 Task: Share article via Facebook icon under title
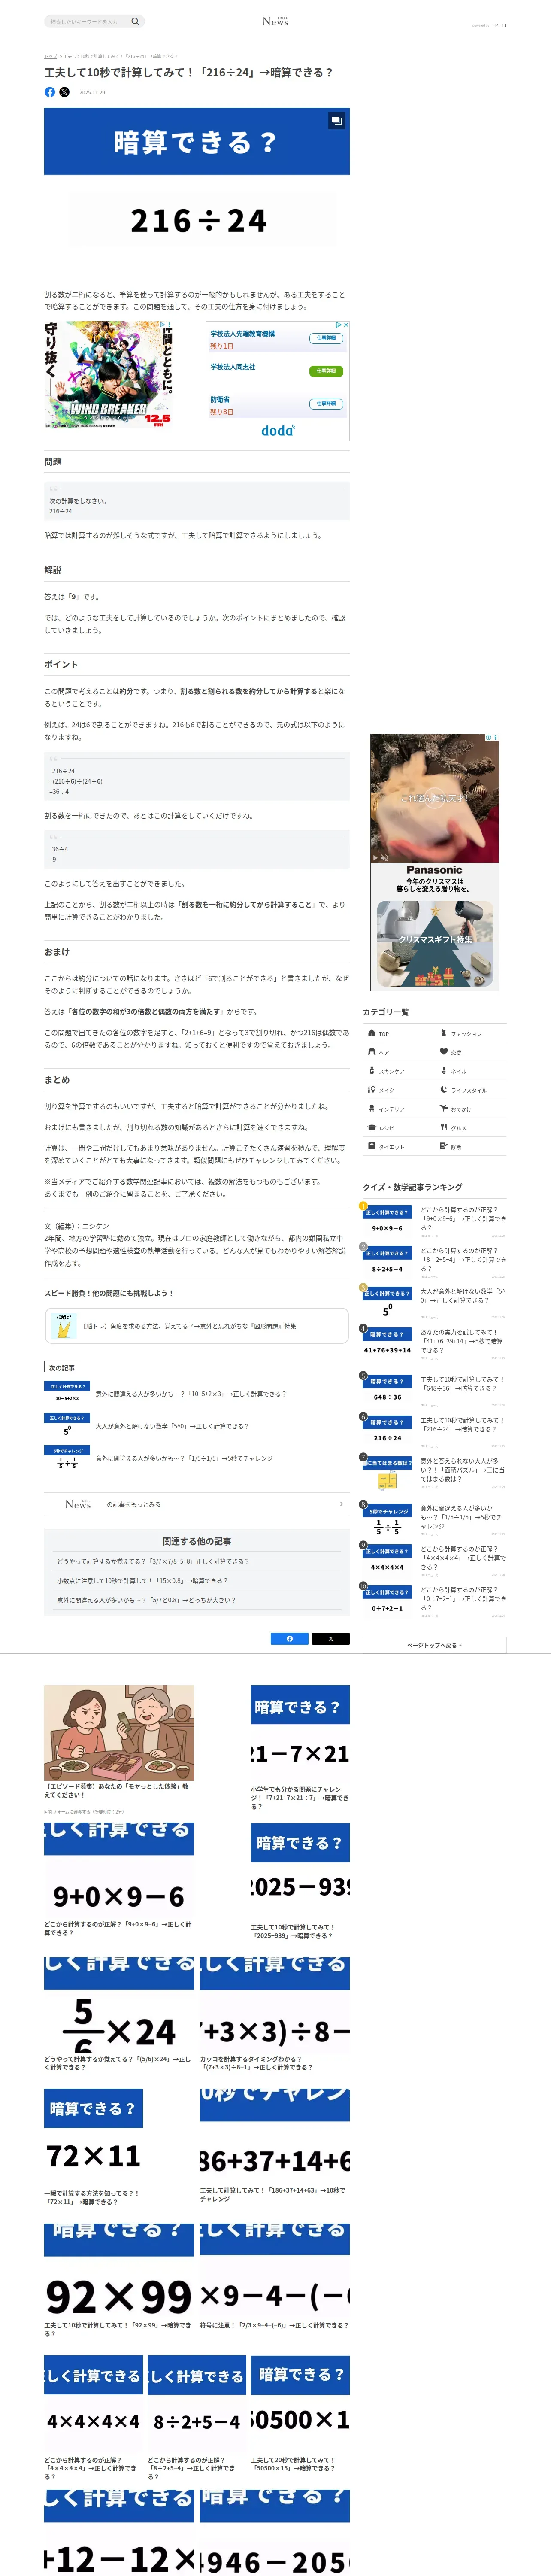tap(50, 92)
